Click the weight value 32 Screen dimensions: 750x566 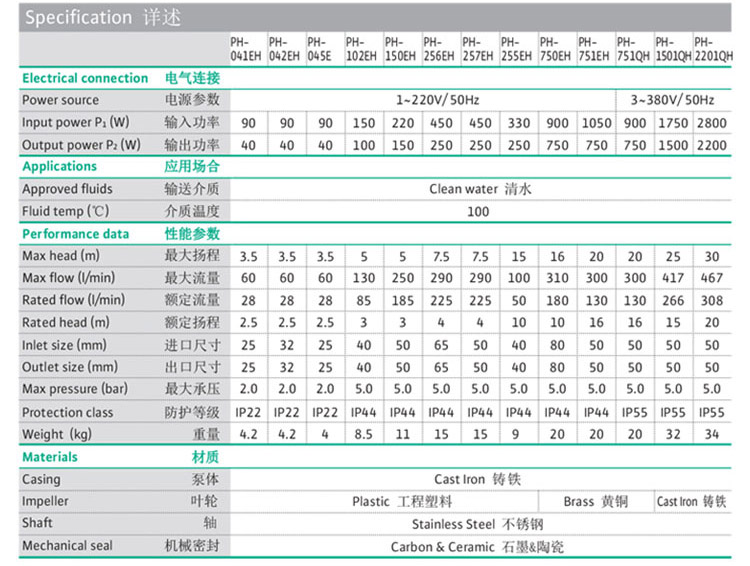point(673,434)
